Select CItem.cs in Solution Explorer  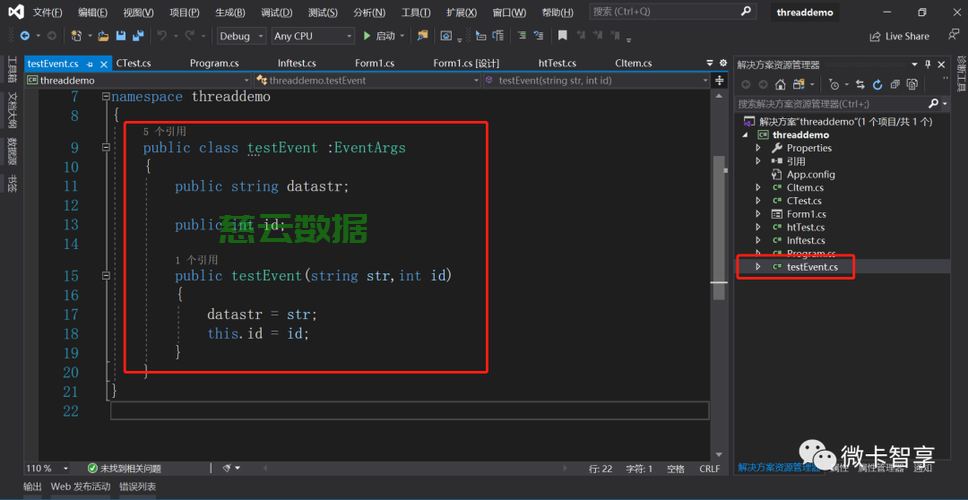(x=804, y=188)
